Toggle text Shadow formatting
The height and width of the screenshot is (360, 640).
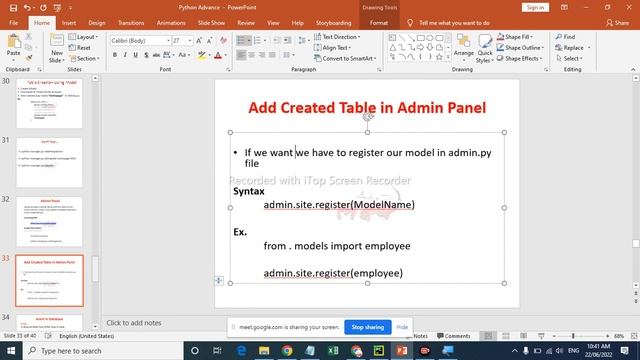coord(146,55)
